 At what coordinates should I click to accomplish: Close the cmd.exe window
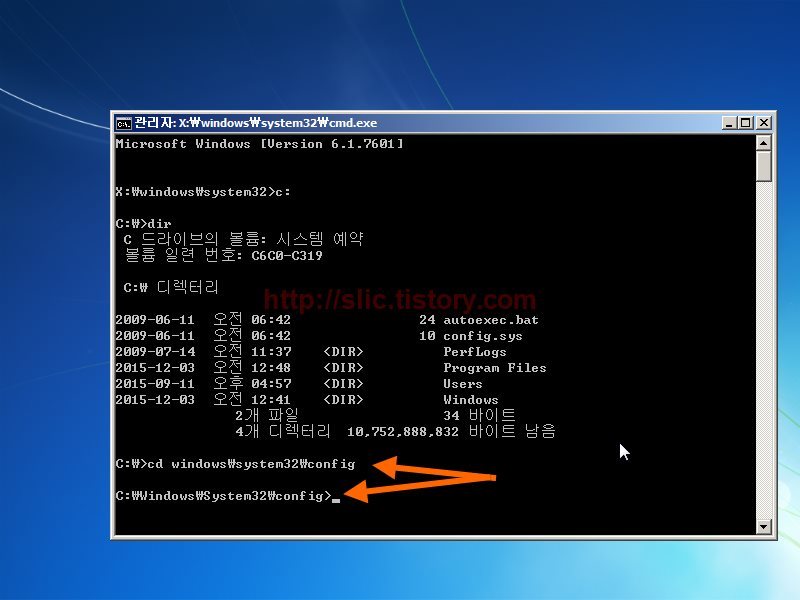point(764,122)
